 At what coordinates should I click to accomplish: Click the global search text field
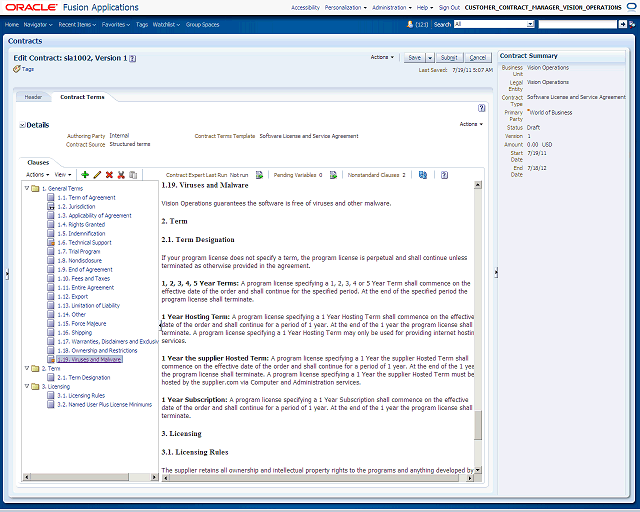[x=578, y=24]
